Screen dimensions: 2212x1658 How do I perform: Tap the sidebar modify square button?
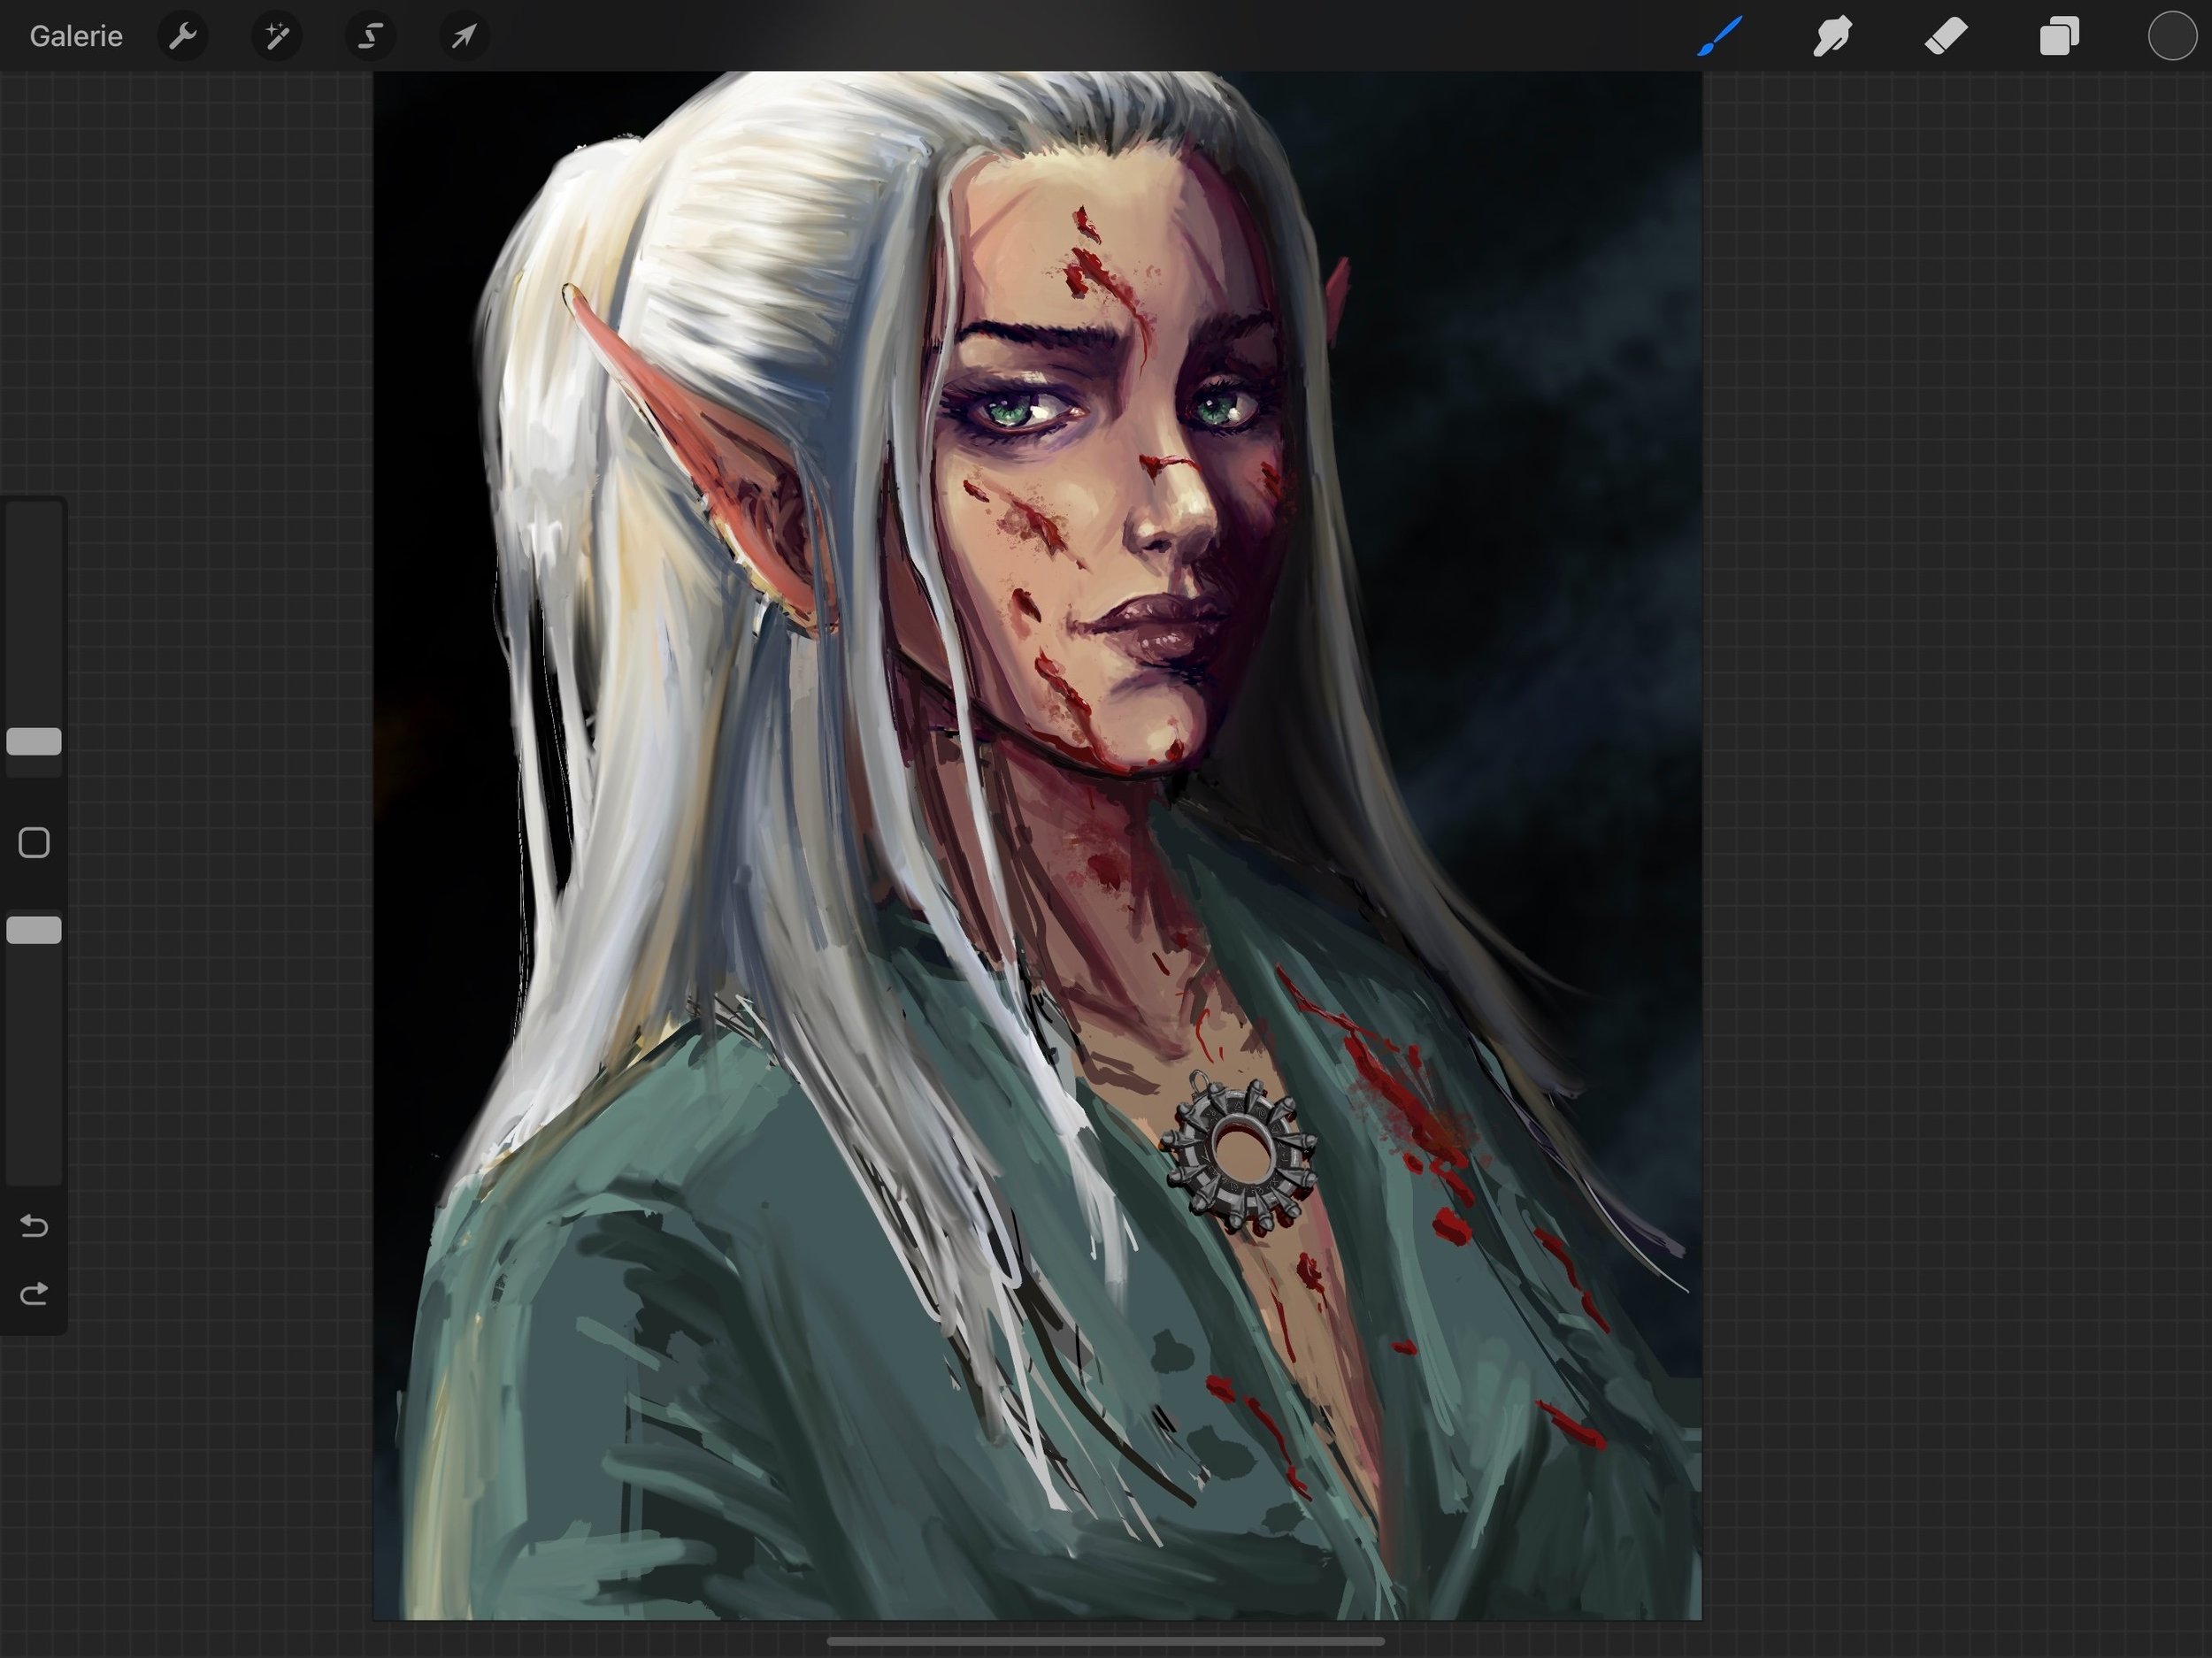[34, 843]
